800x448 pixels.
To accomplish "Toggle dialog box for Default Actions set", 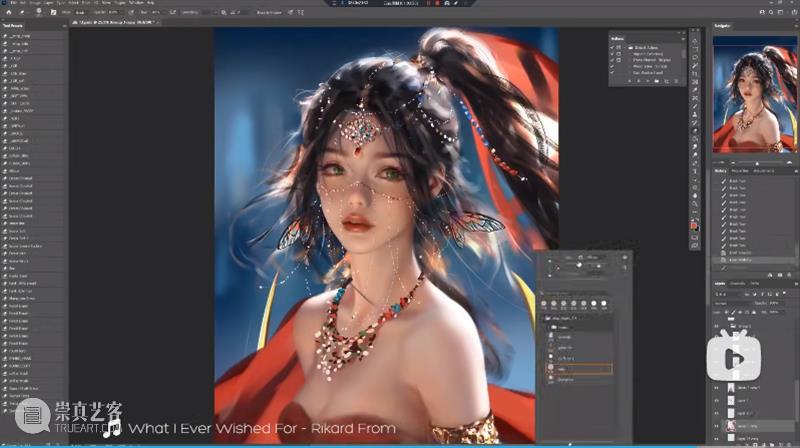I will 618,47.
